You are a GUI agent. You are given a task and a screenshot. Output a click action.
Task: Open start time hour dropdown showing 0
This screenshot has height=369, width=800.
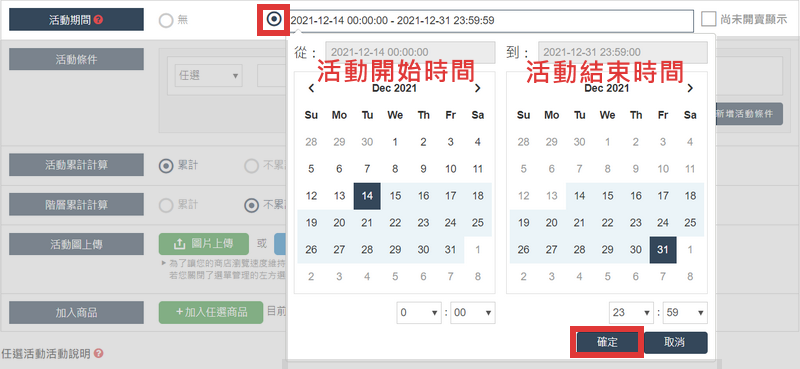click(419, 312)
